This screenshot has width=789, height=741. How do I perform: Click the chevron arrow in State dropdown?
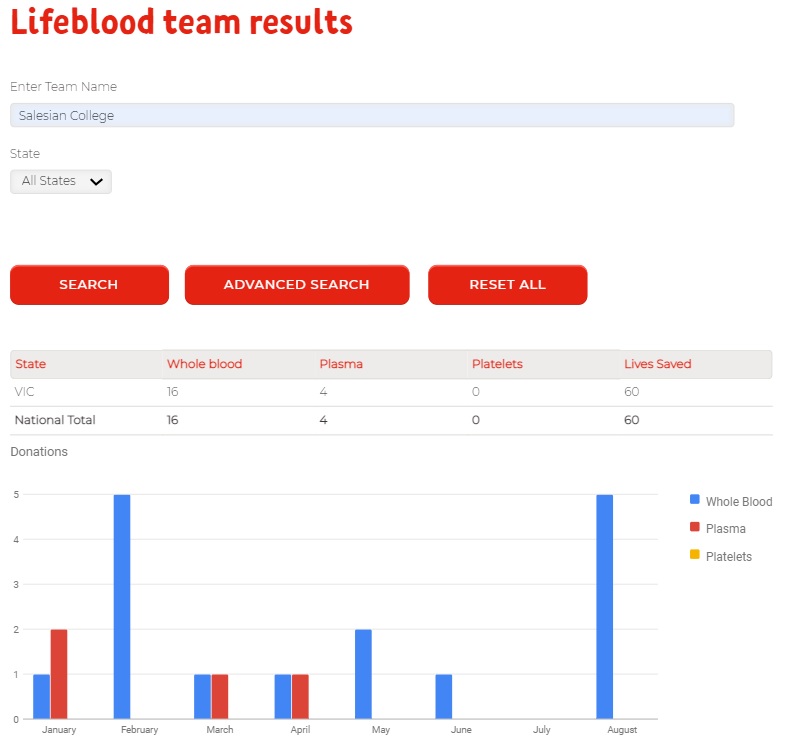coord(96,182)
